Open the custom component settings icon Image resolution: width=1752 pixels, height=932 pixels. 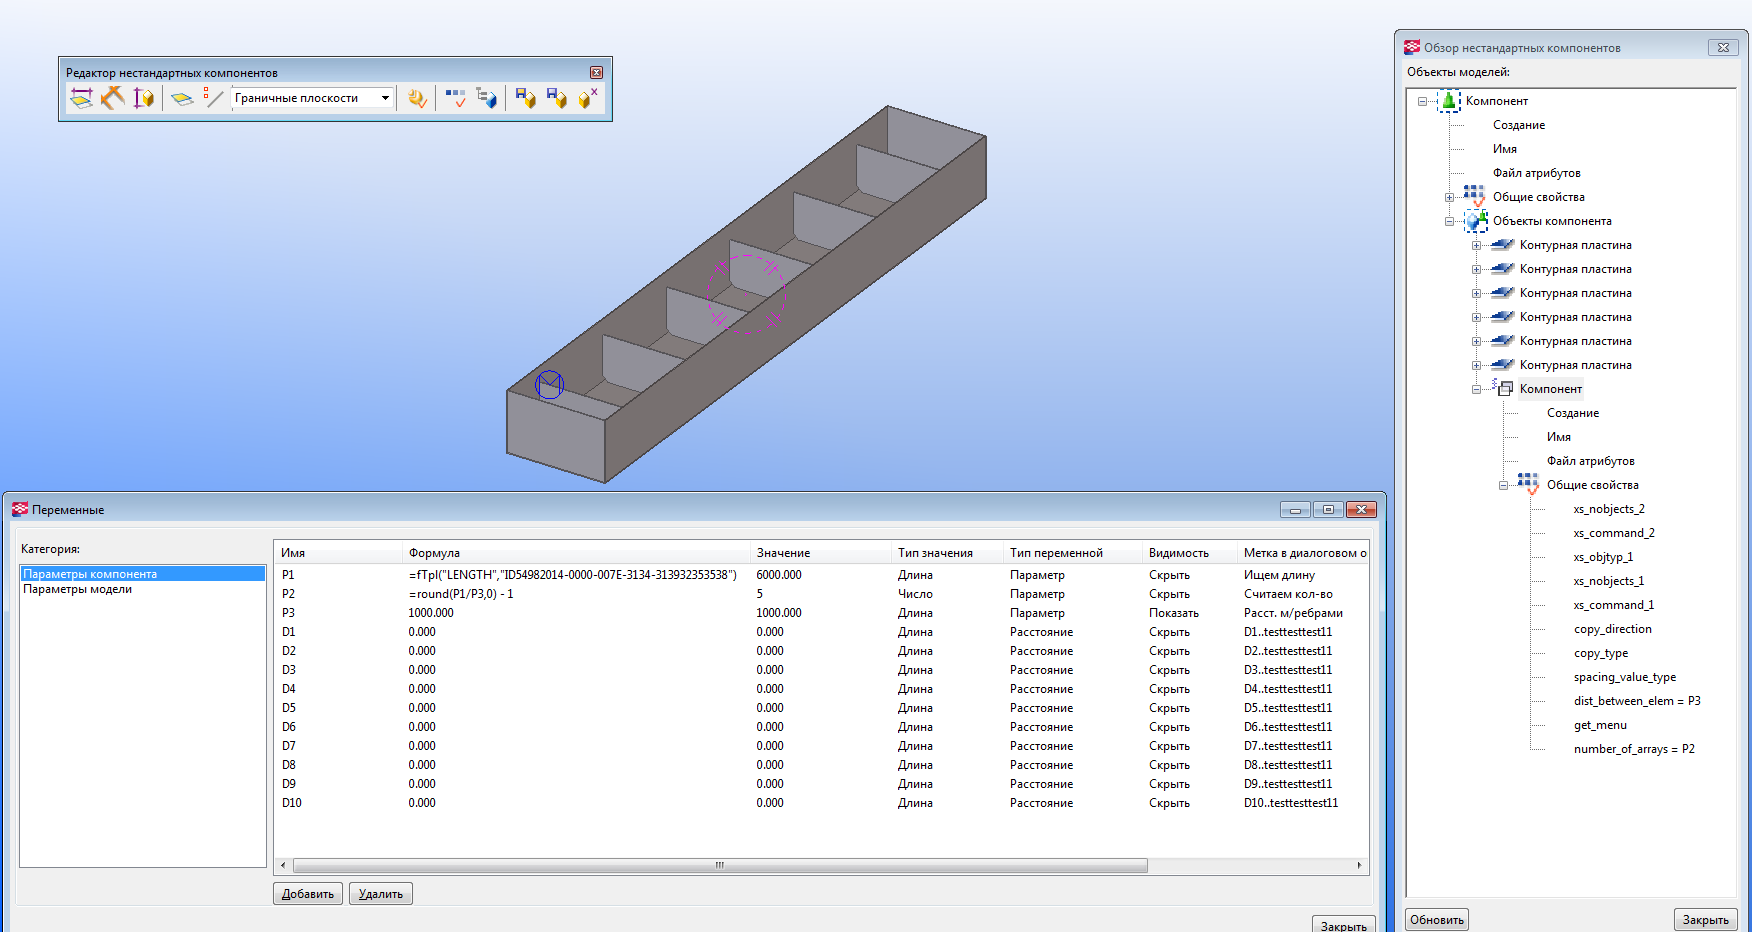click(x=417, y=98)
